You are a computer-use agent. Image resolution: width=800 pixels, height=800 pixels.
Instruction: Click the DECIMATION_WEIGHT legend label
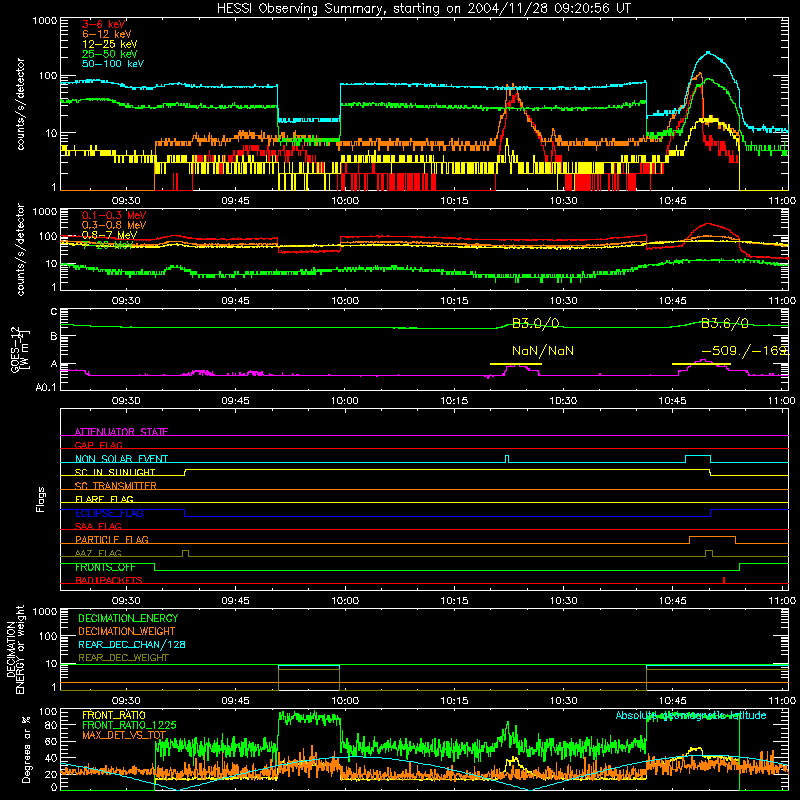tap(127, 631)
